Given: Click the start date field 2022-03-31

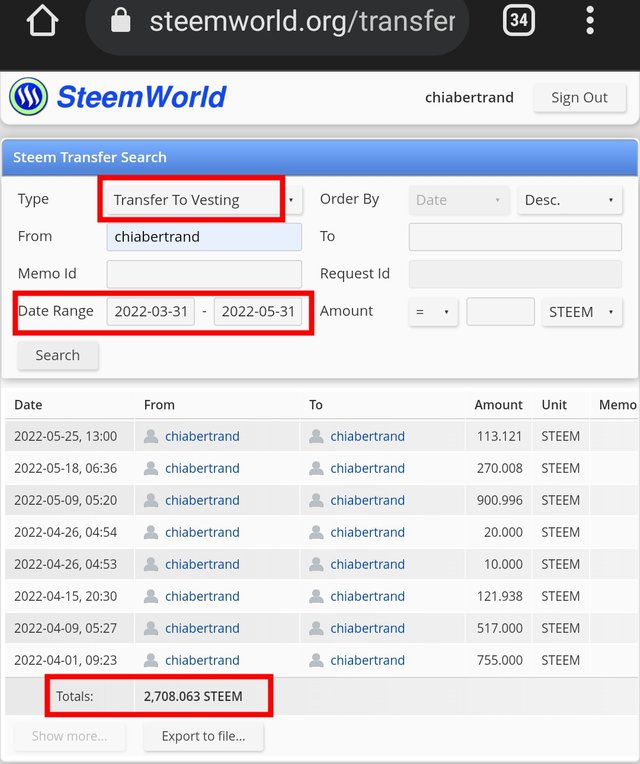Looking at the screenshot, I should click(151, 311).
